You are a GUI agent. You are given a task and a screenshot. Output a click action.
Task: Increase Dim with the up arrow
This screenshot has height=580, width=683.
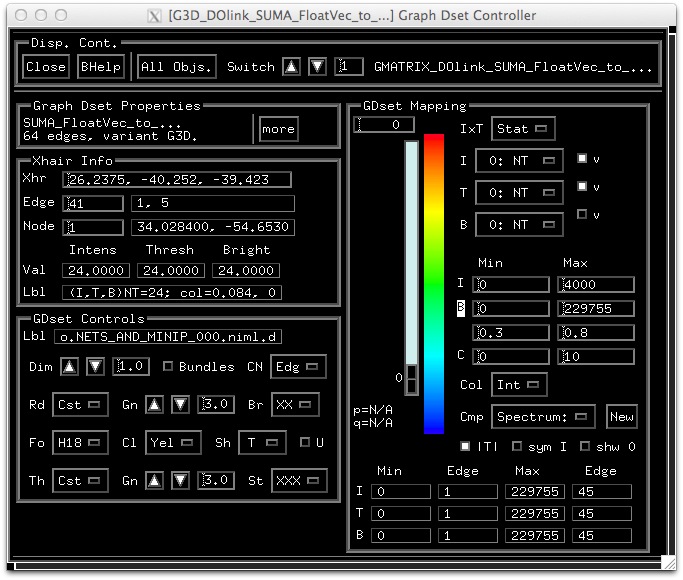[x=70, y=367]
